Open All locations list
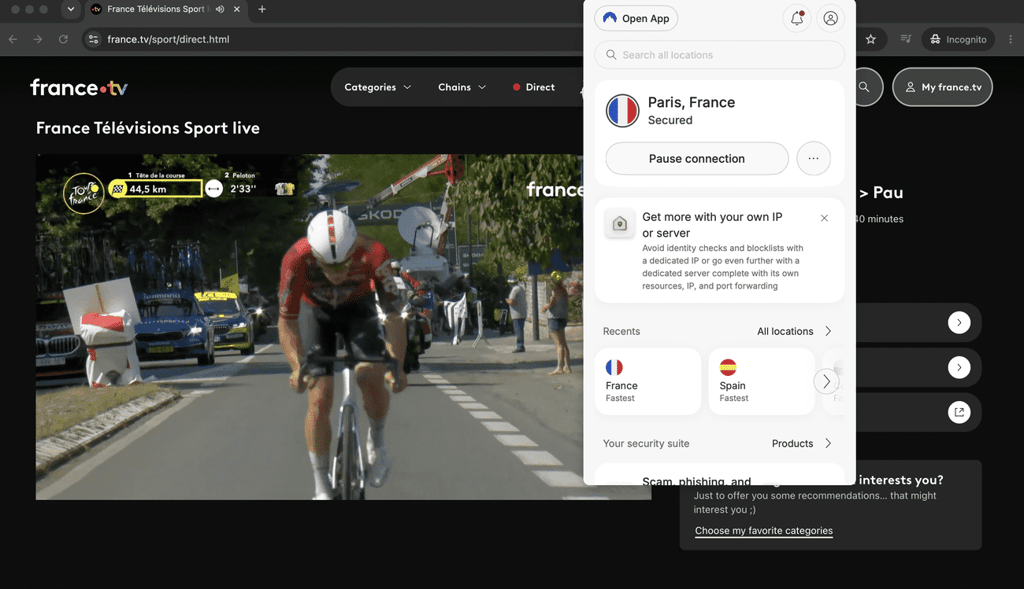The image size is (1024, 589). tap(794, 331)
